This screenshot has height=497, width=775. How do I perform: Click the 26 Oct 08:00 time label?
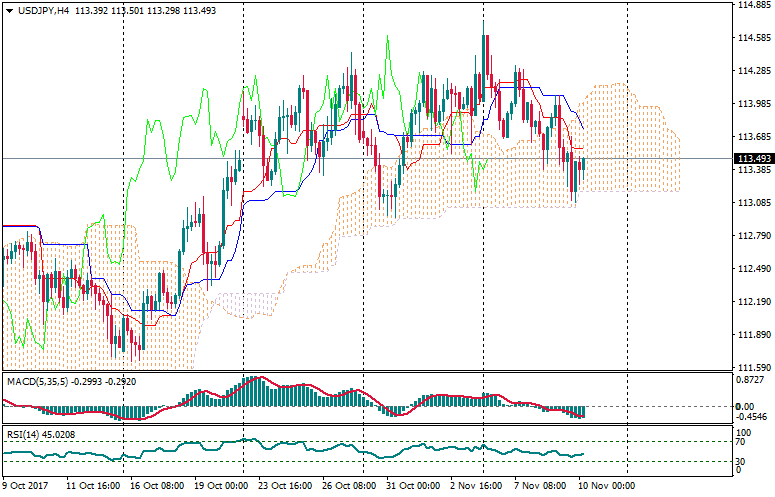coord(349,485)
